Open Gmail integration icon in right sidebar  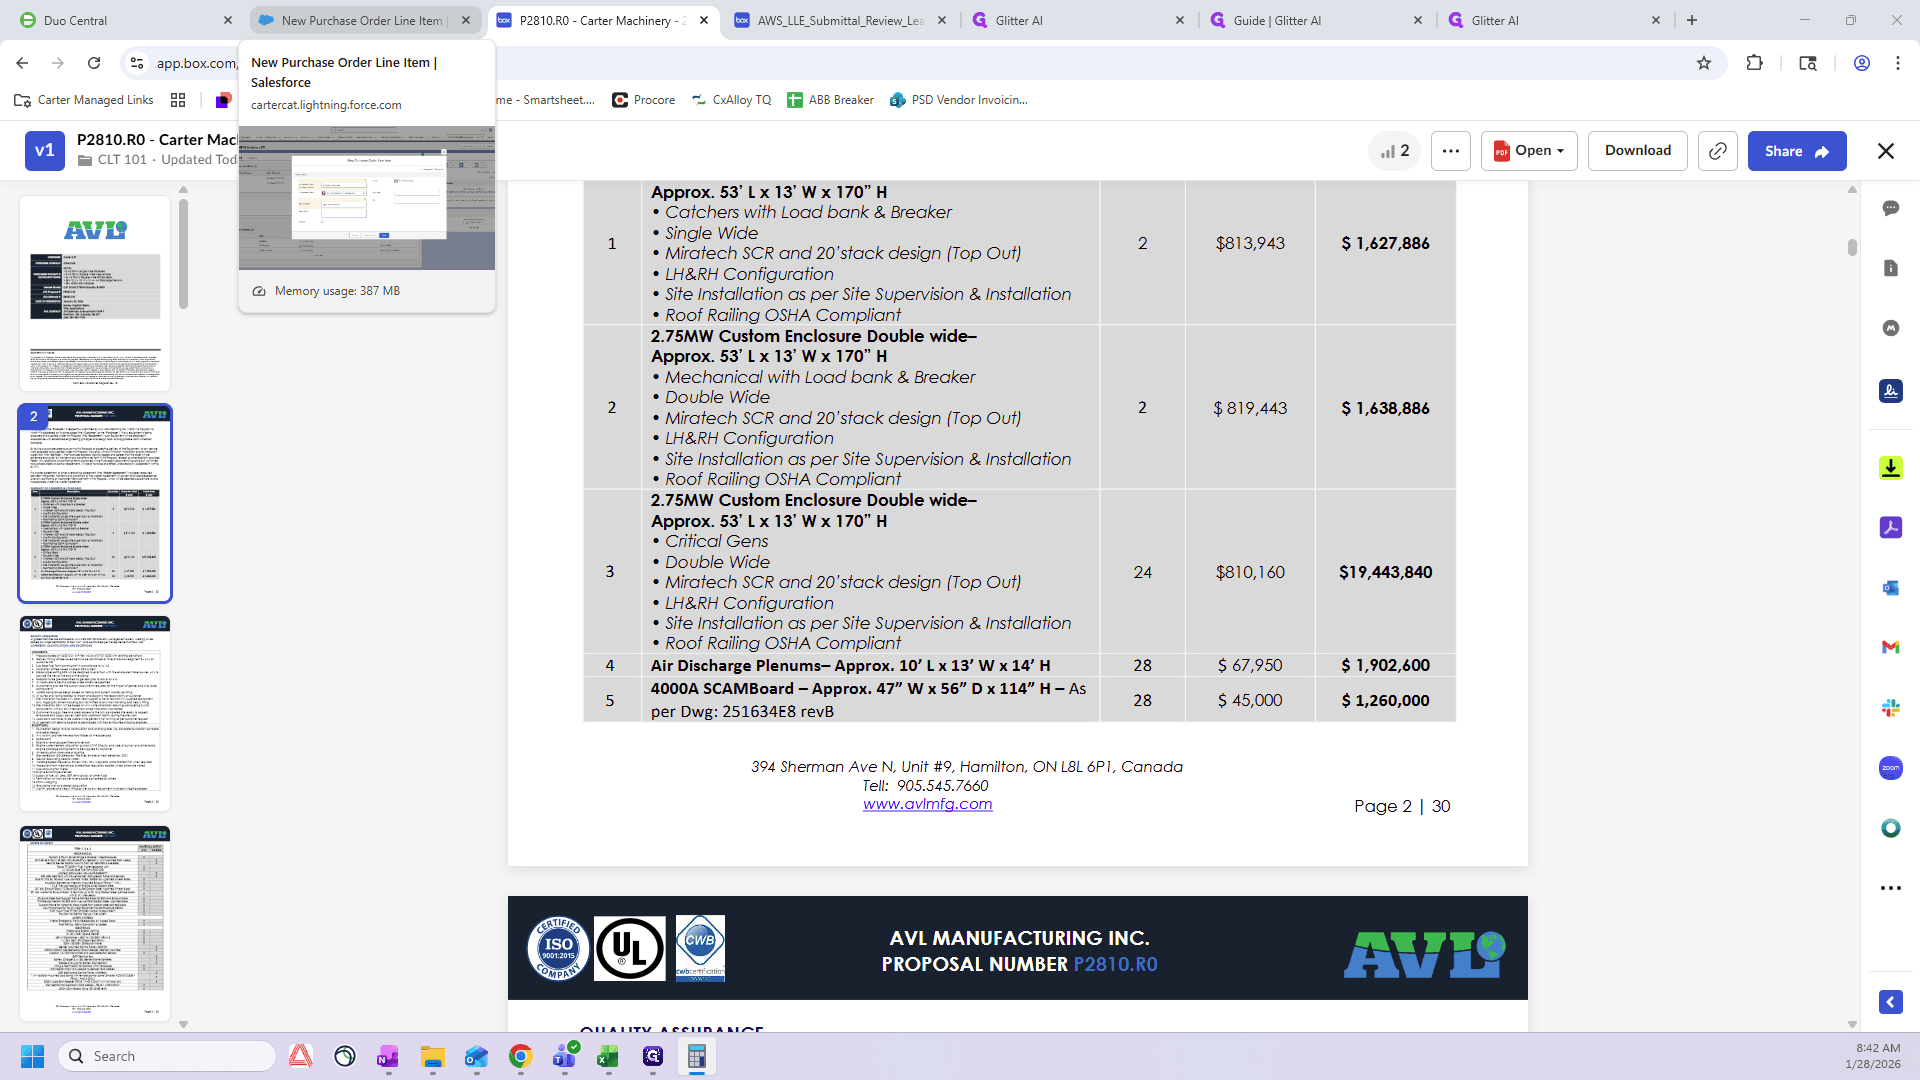click(1890, 648)
